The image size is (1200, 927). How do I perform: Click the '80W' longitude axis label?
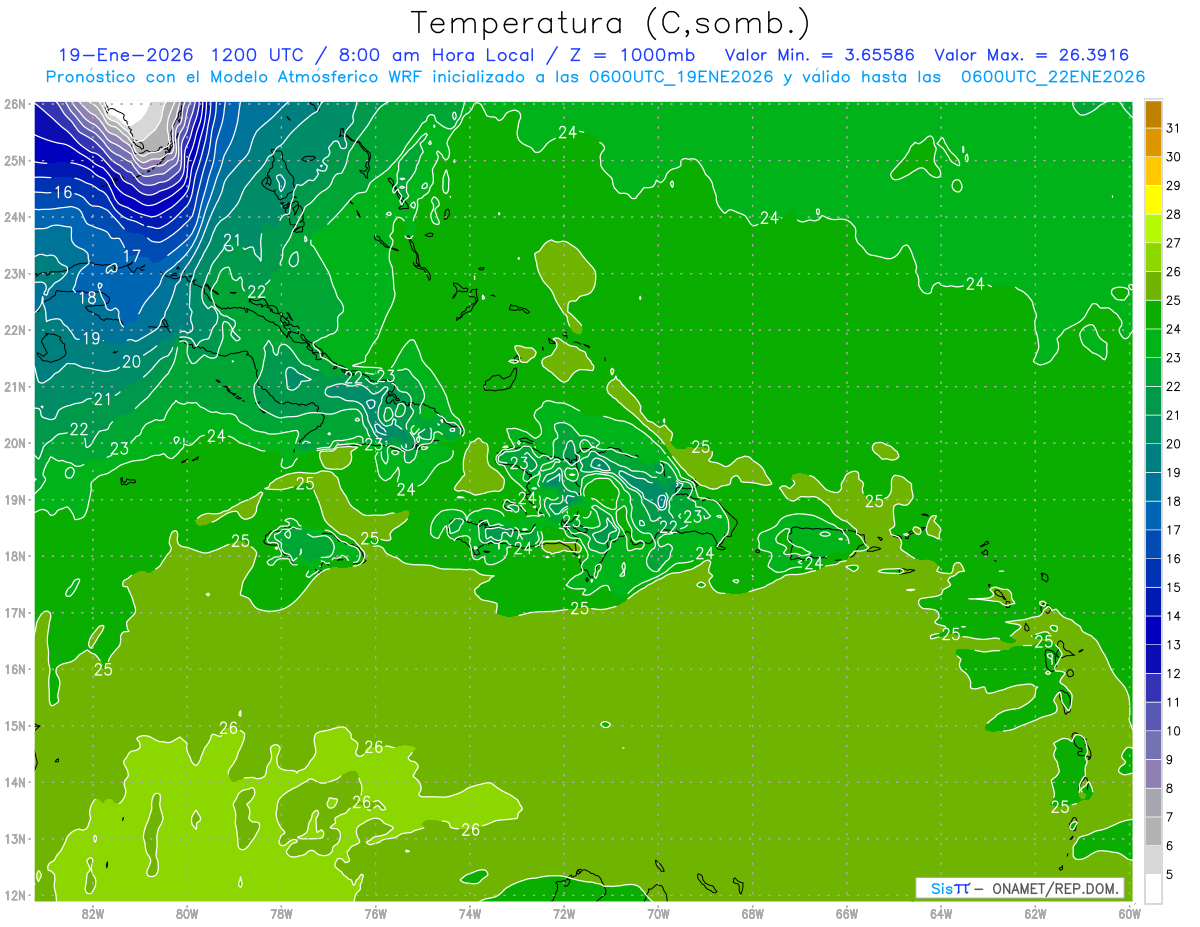187,913
